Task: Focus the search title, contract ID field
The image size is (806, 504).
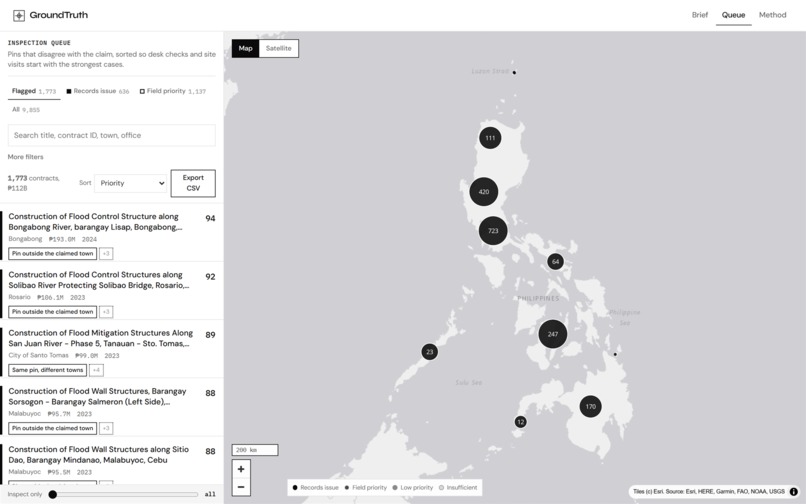Action: (x=112, y=135)
